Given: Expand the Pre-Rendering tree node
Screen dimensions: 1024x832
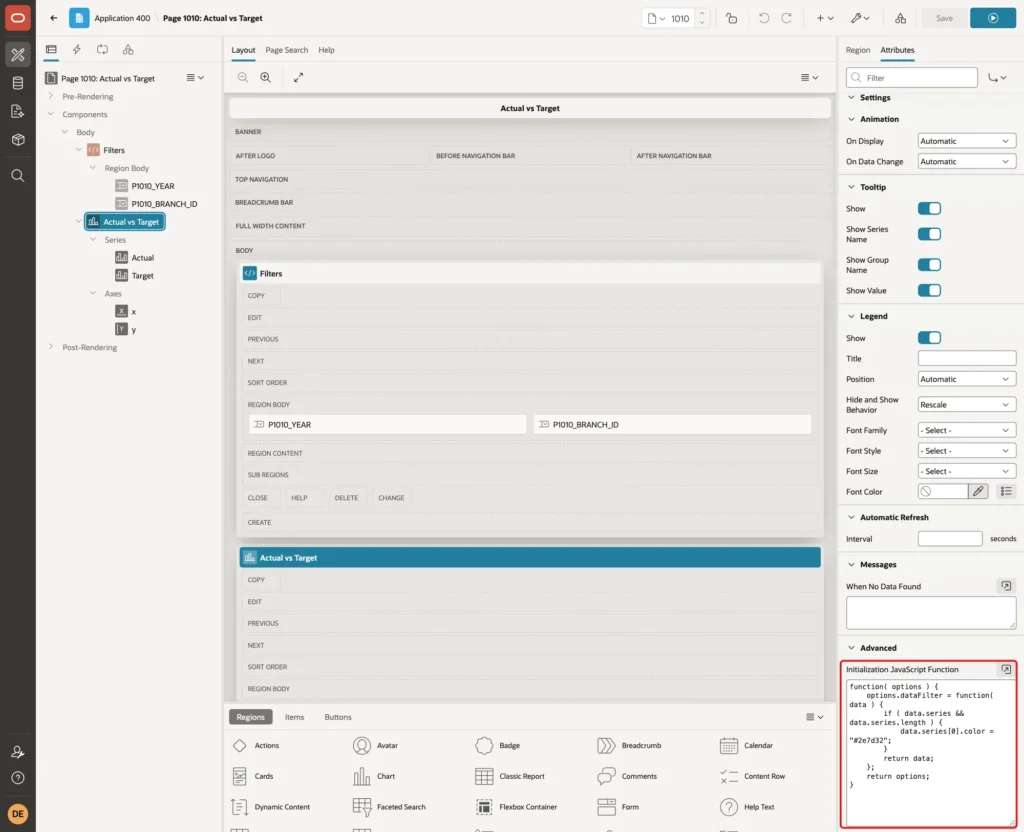Looking at the screenshot, I should click(50, 96).
